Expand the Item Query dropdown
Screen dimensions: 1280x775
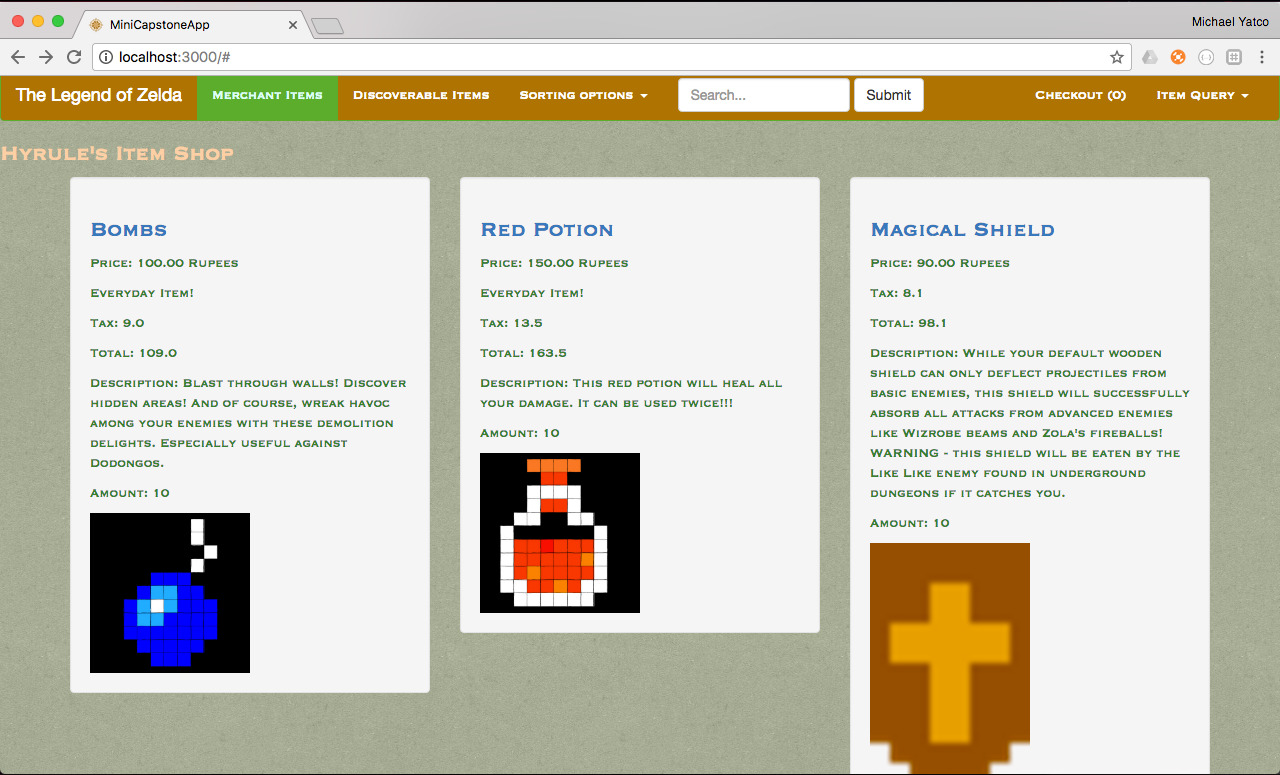[x=1203, y=97]
